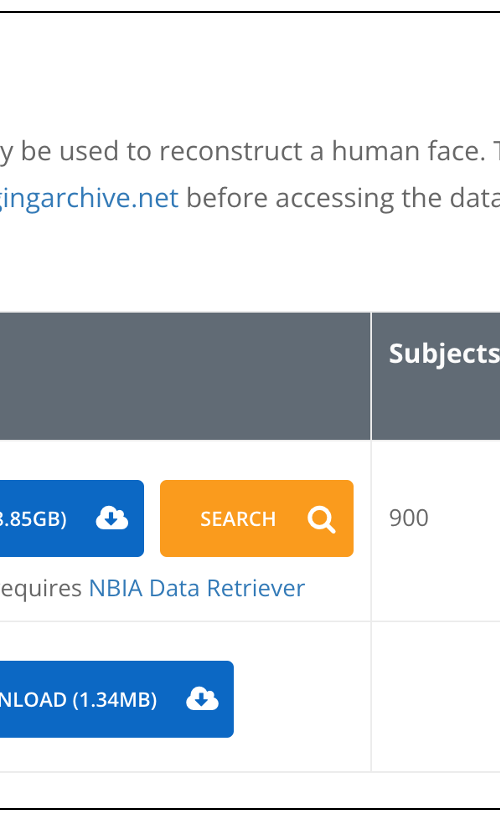Click the Subjects column header
The width and height of the screenshot is (500, 824).
(x=444, y=354)
